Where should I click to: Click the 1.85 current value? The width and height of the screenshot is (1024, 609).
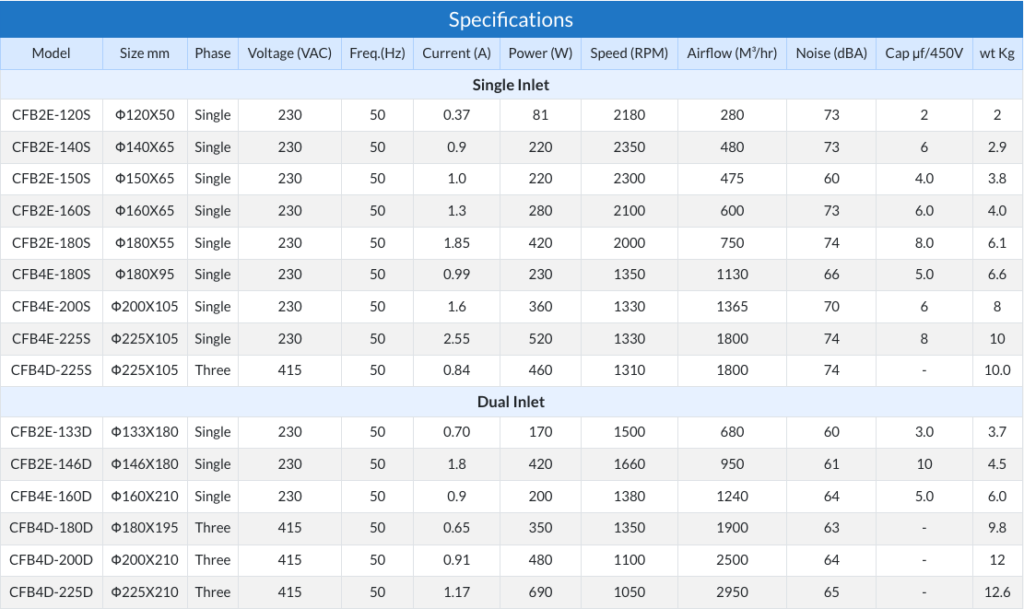coord(456,243)
